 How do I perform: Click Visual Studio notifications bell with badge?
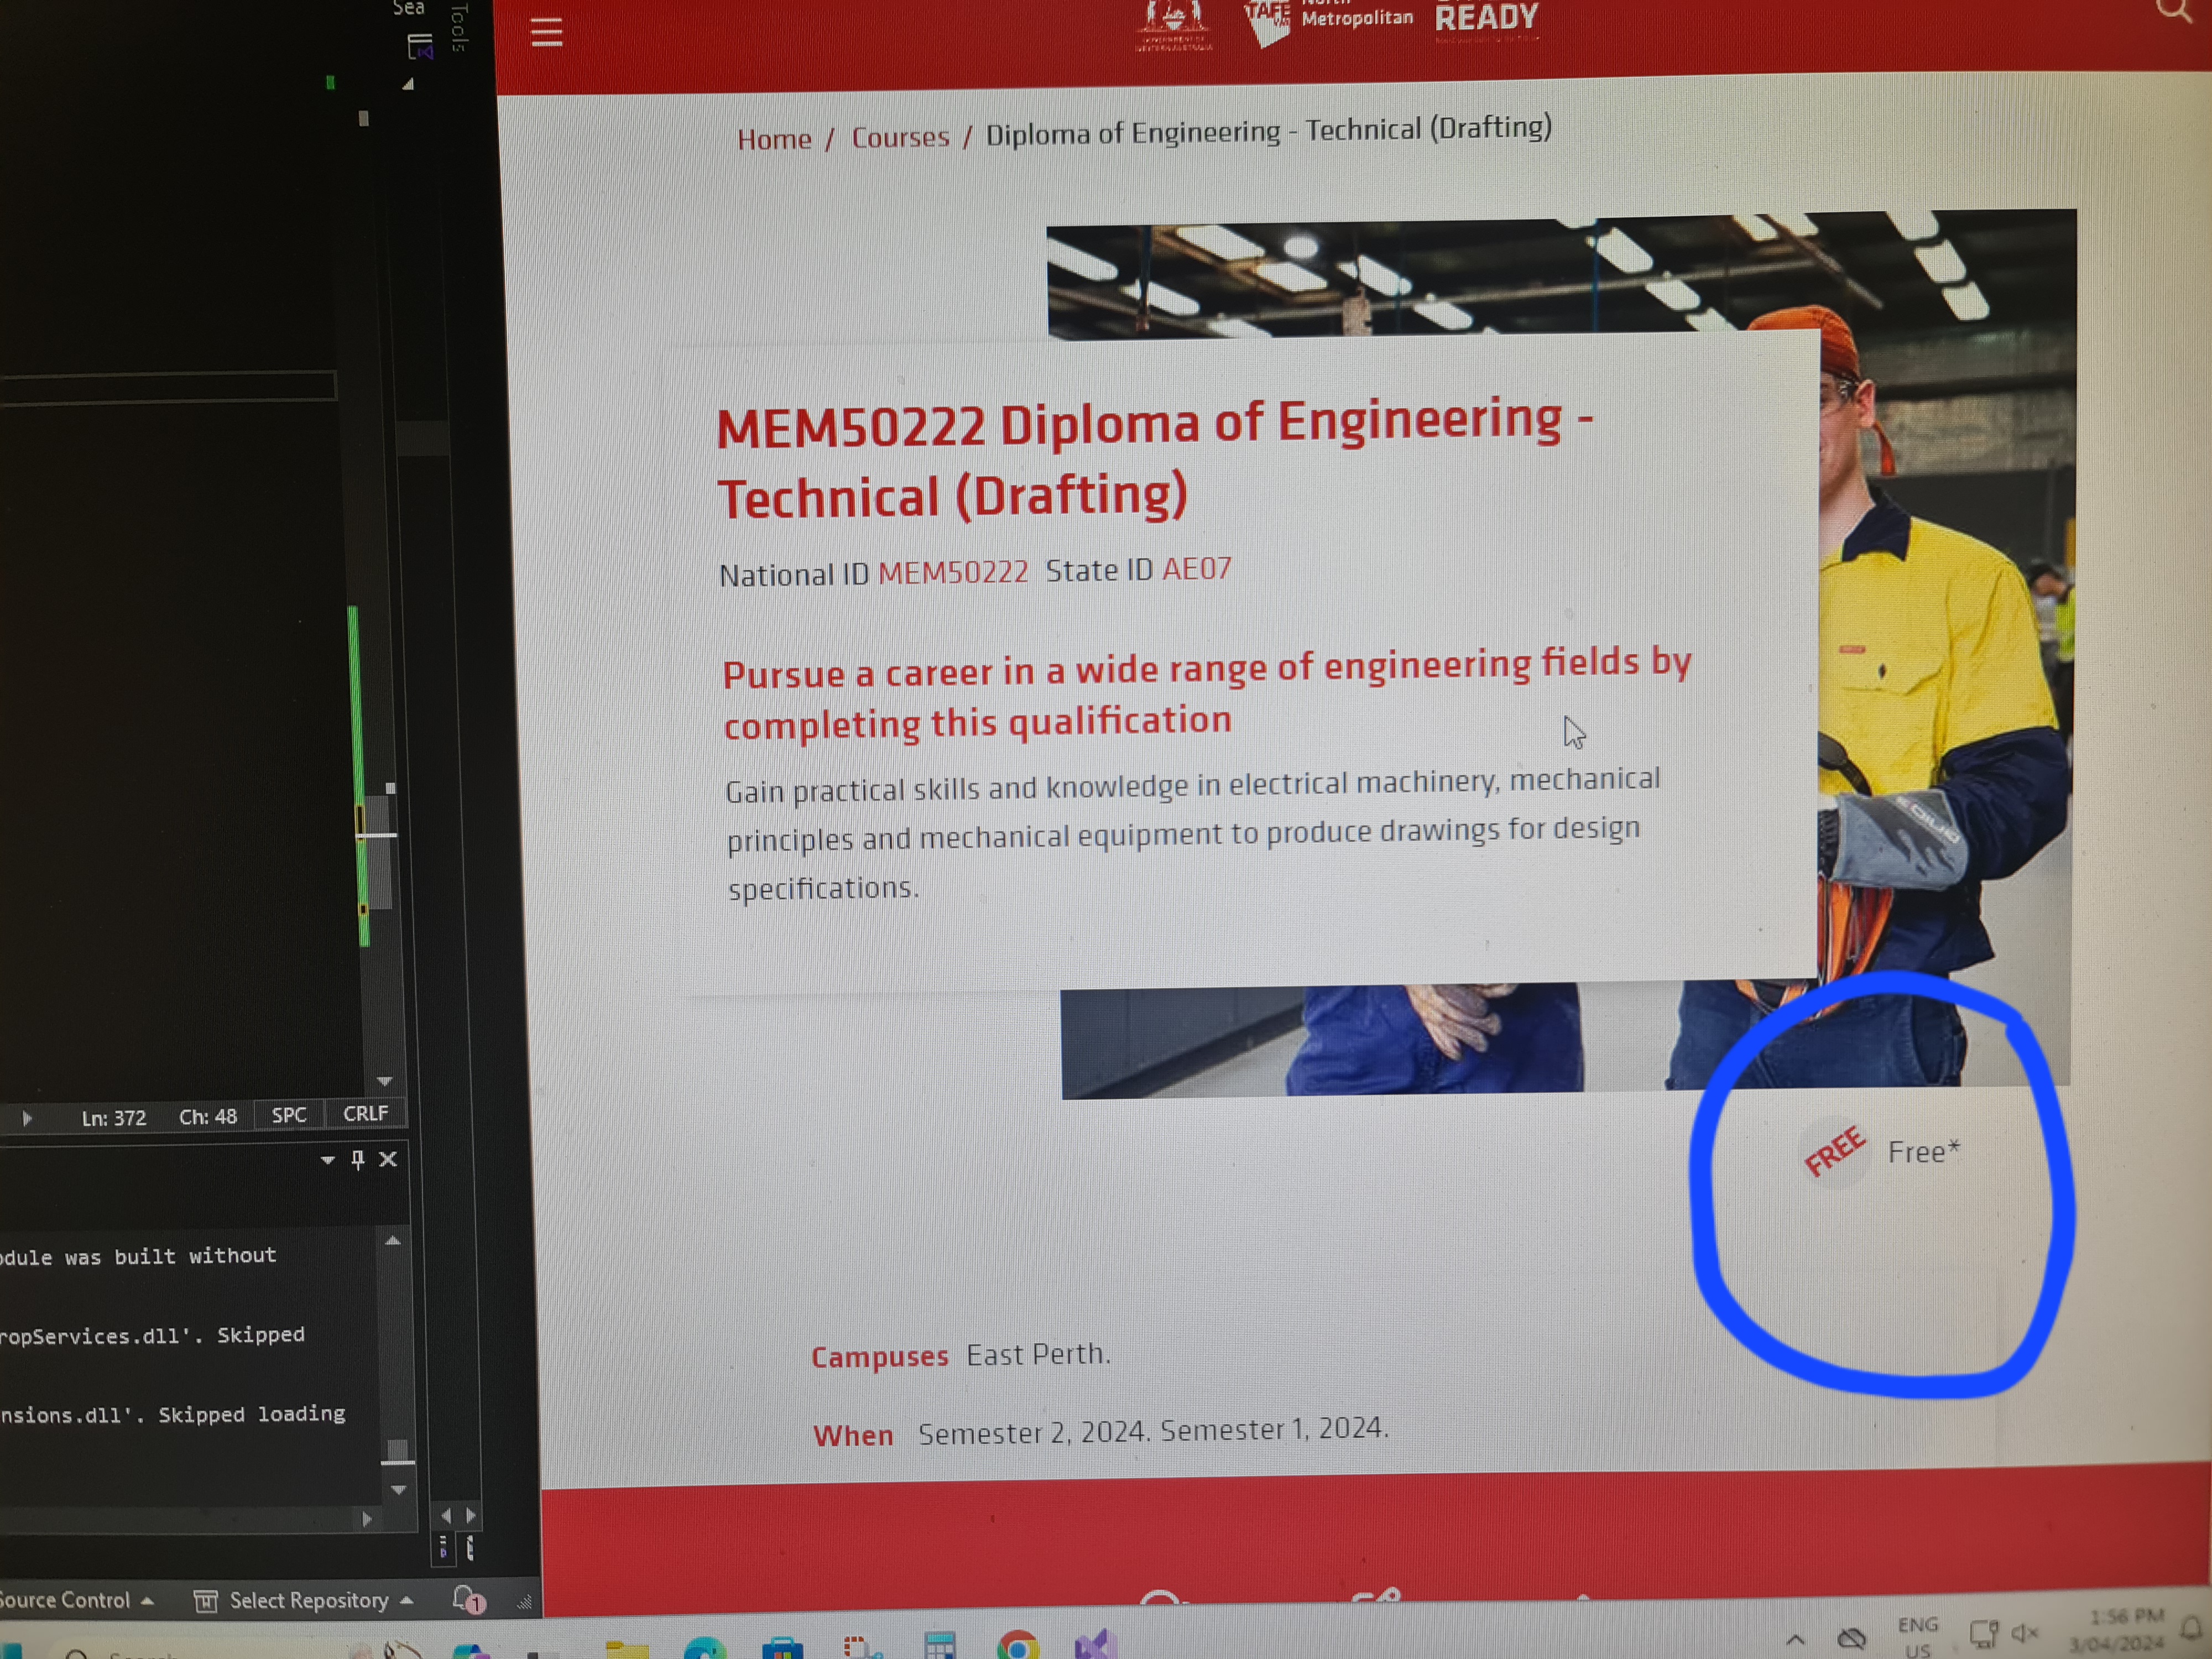click(x=468, y=1599)
